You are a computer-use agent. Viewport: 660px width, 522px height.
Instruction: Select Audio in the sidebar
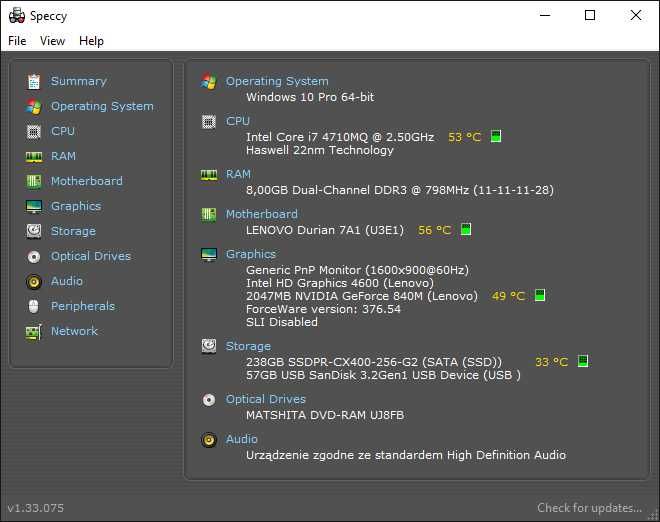tap(67, 281)
